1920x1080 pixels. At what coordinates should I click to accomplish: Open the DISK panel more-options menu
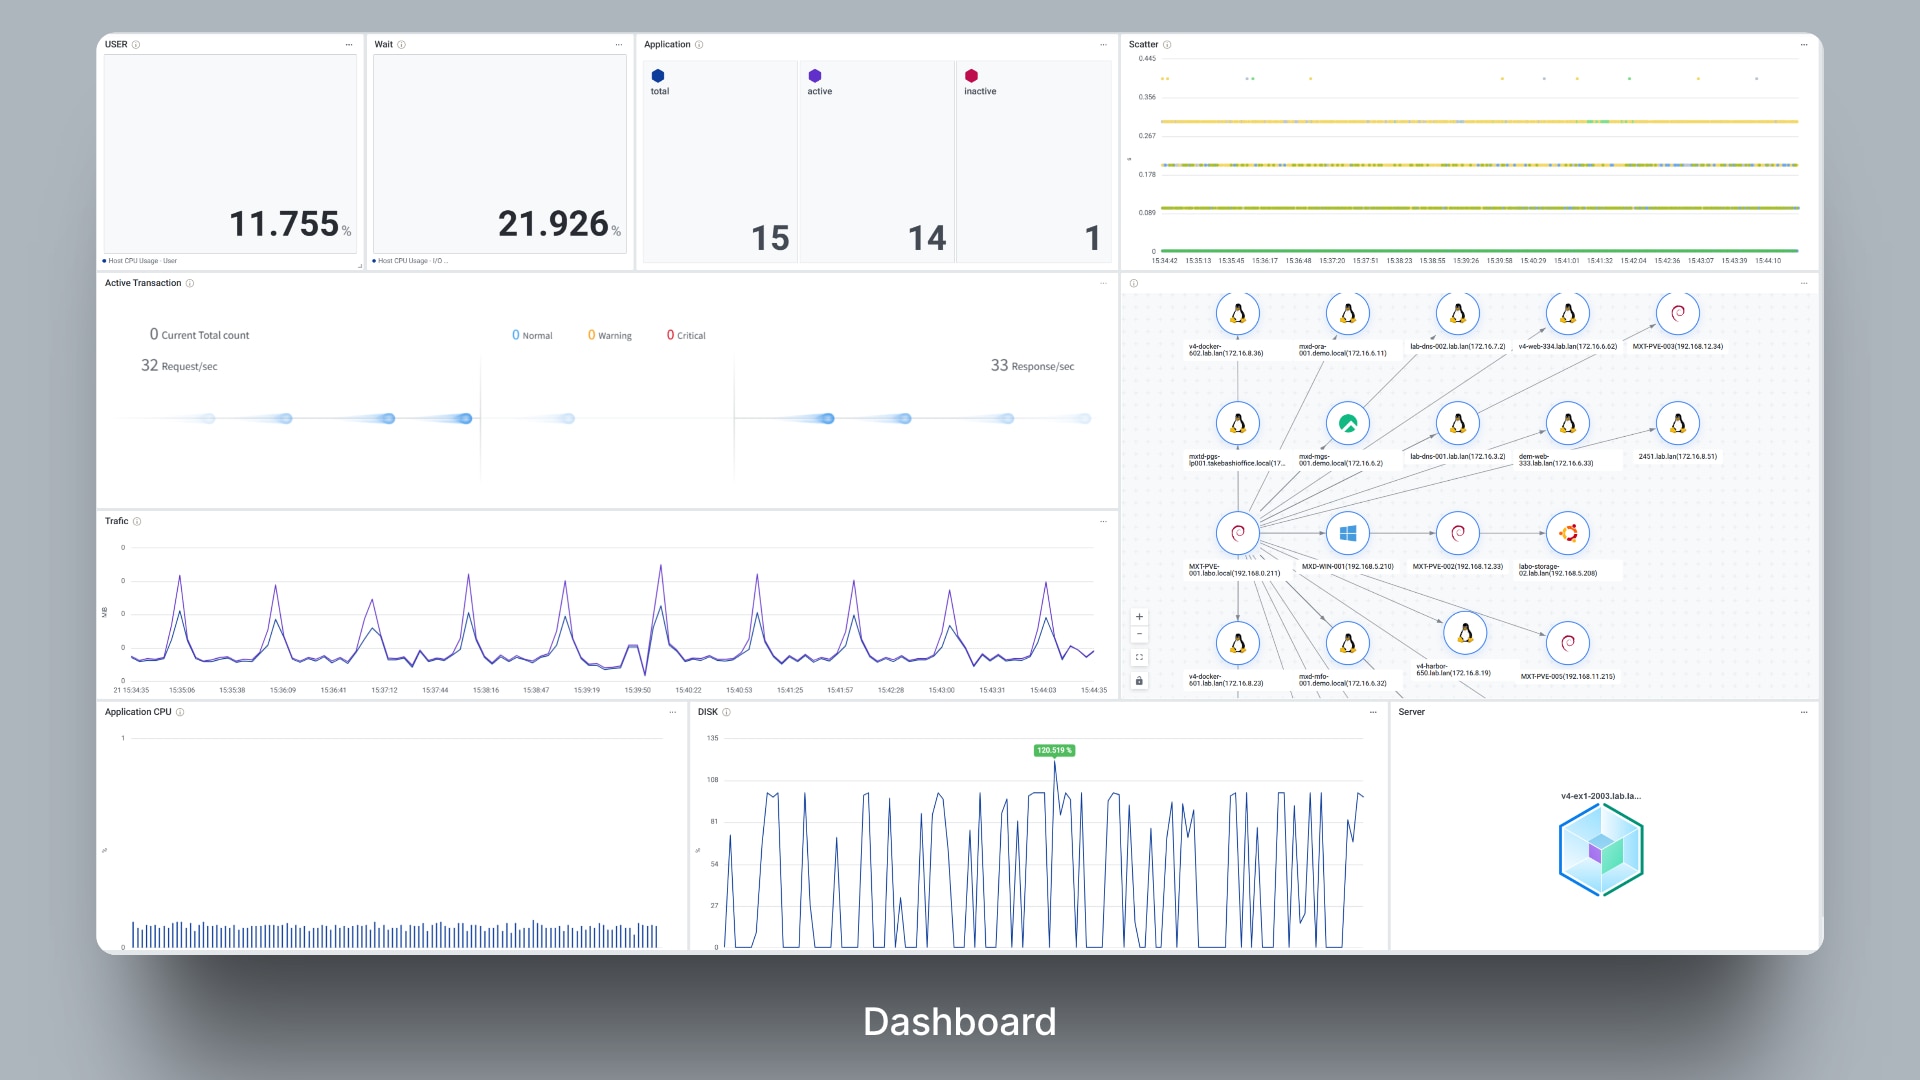1372,712
